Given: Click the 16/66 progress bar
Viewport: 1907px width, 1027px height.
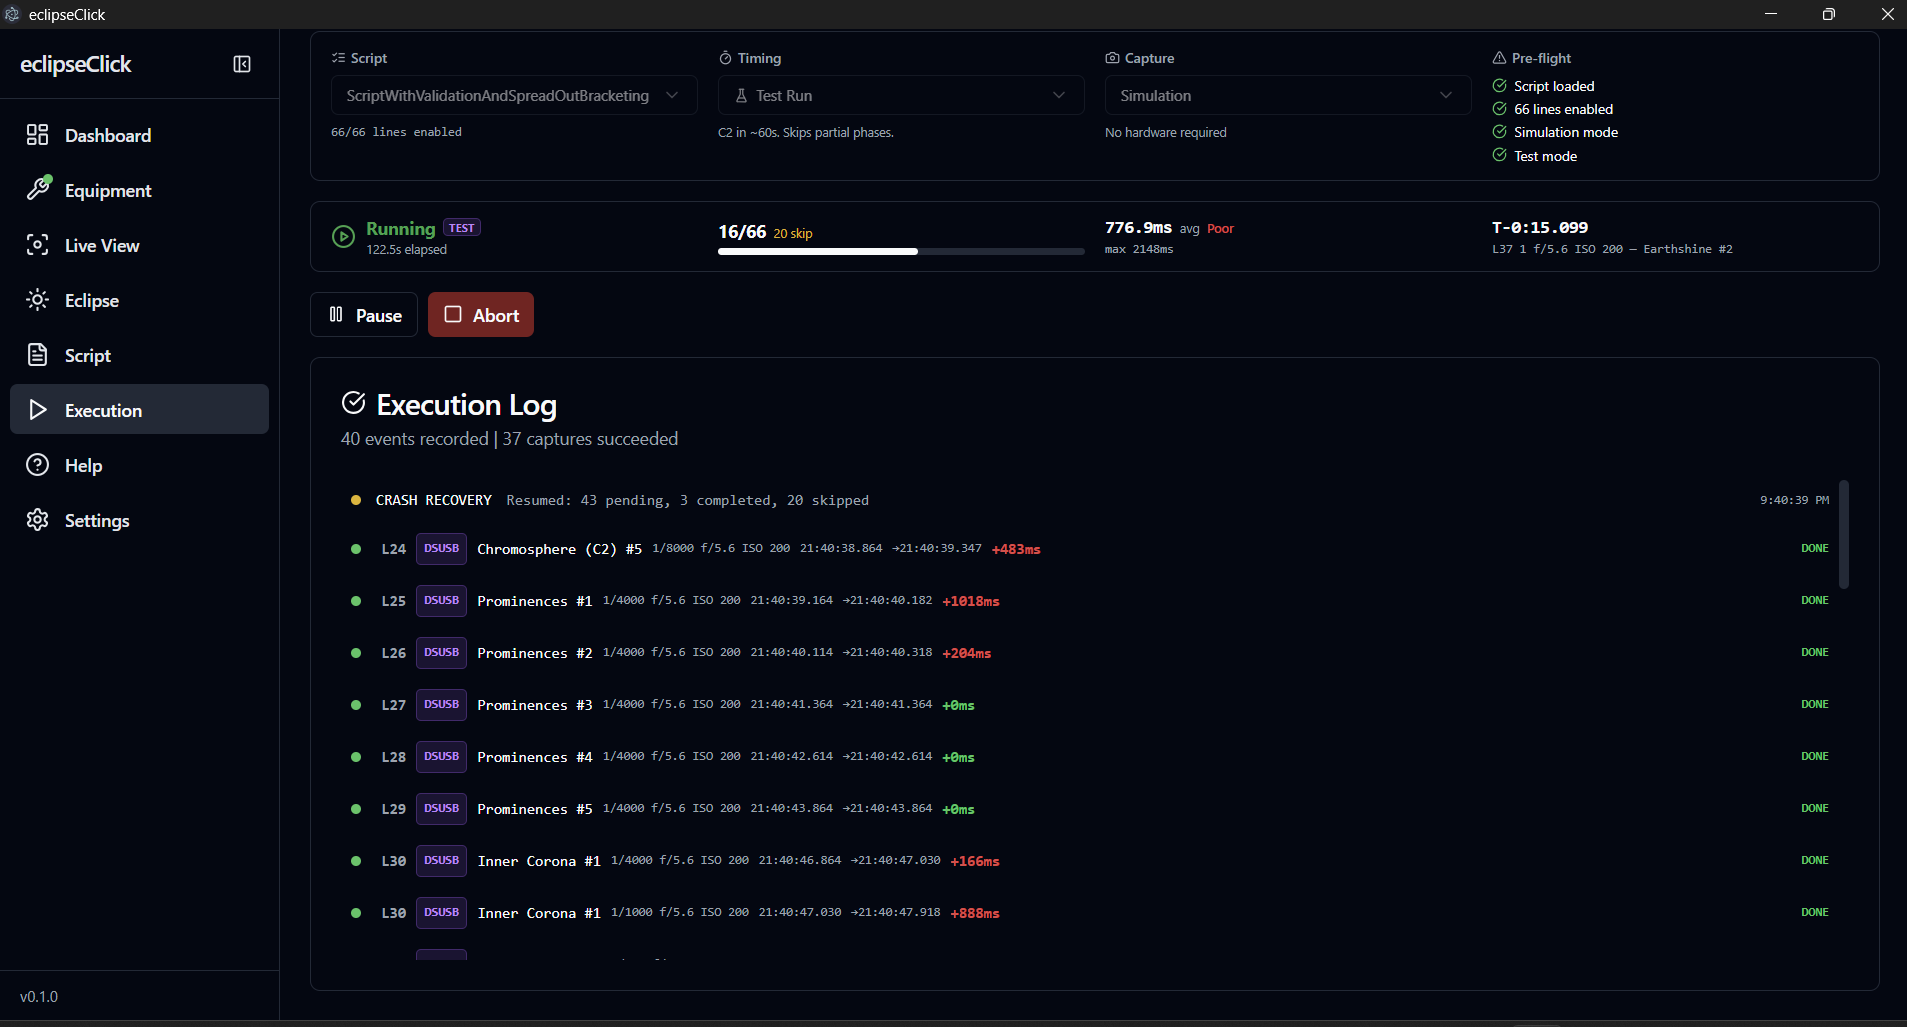Looking at the screenshot, I should [x=899, y=251].
